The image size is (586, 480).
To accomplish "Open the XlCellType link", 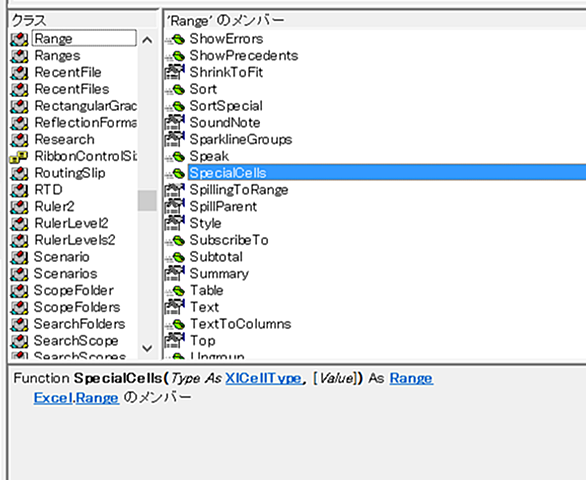I will tap(263, 378).
